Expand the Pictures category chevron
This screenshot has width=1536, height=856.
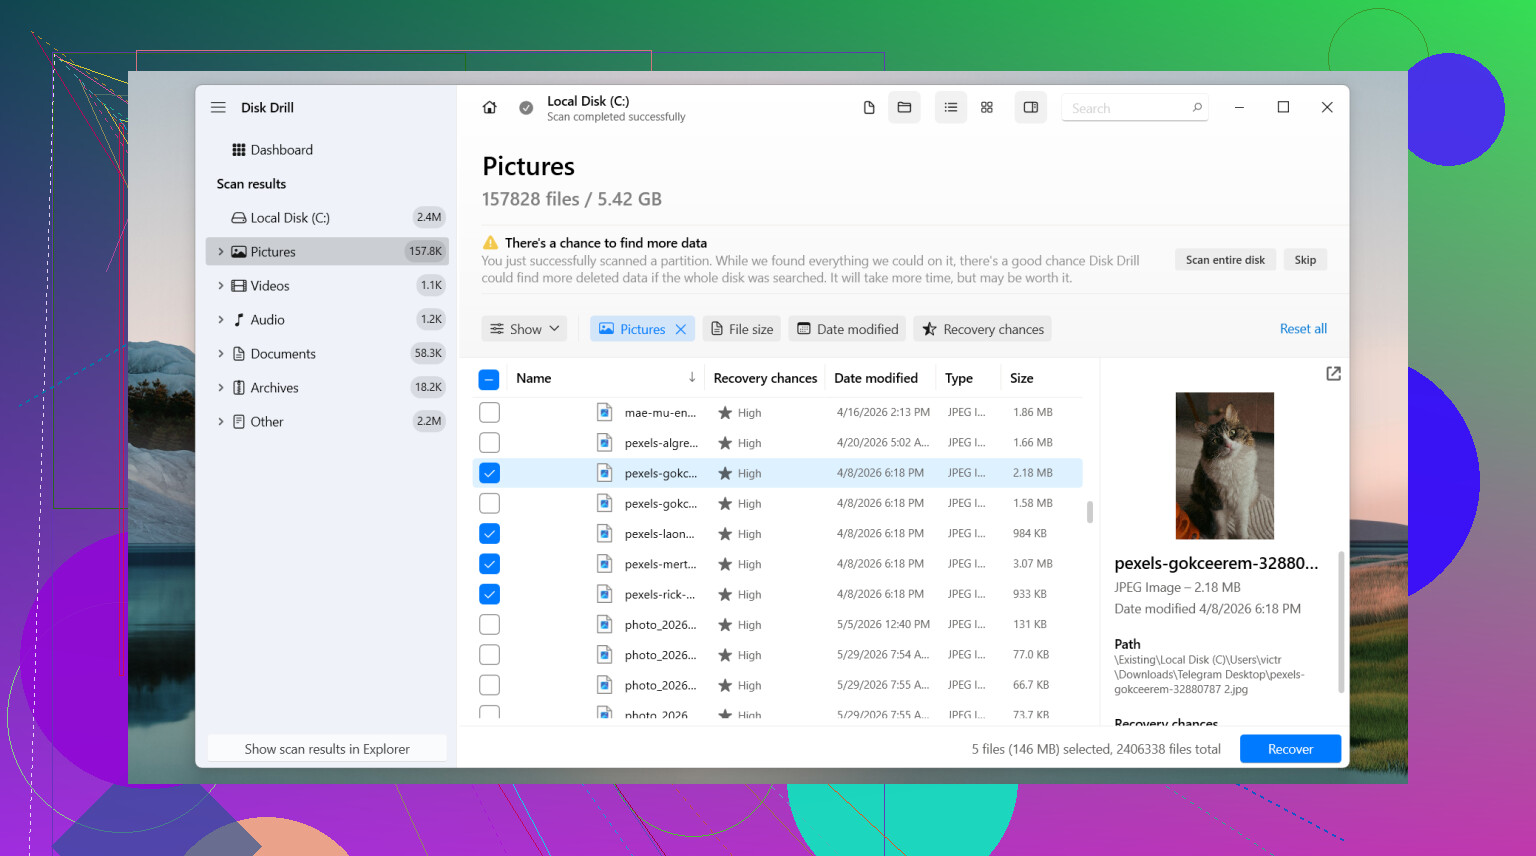click(x=221, y=252)
